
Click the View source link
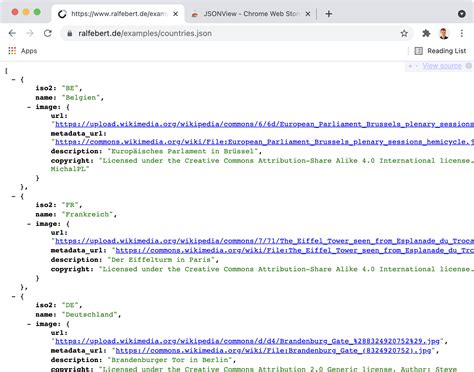click(x=442, y=66)
